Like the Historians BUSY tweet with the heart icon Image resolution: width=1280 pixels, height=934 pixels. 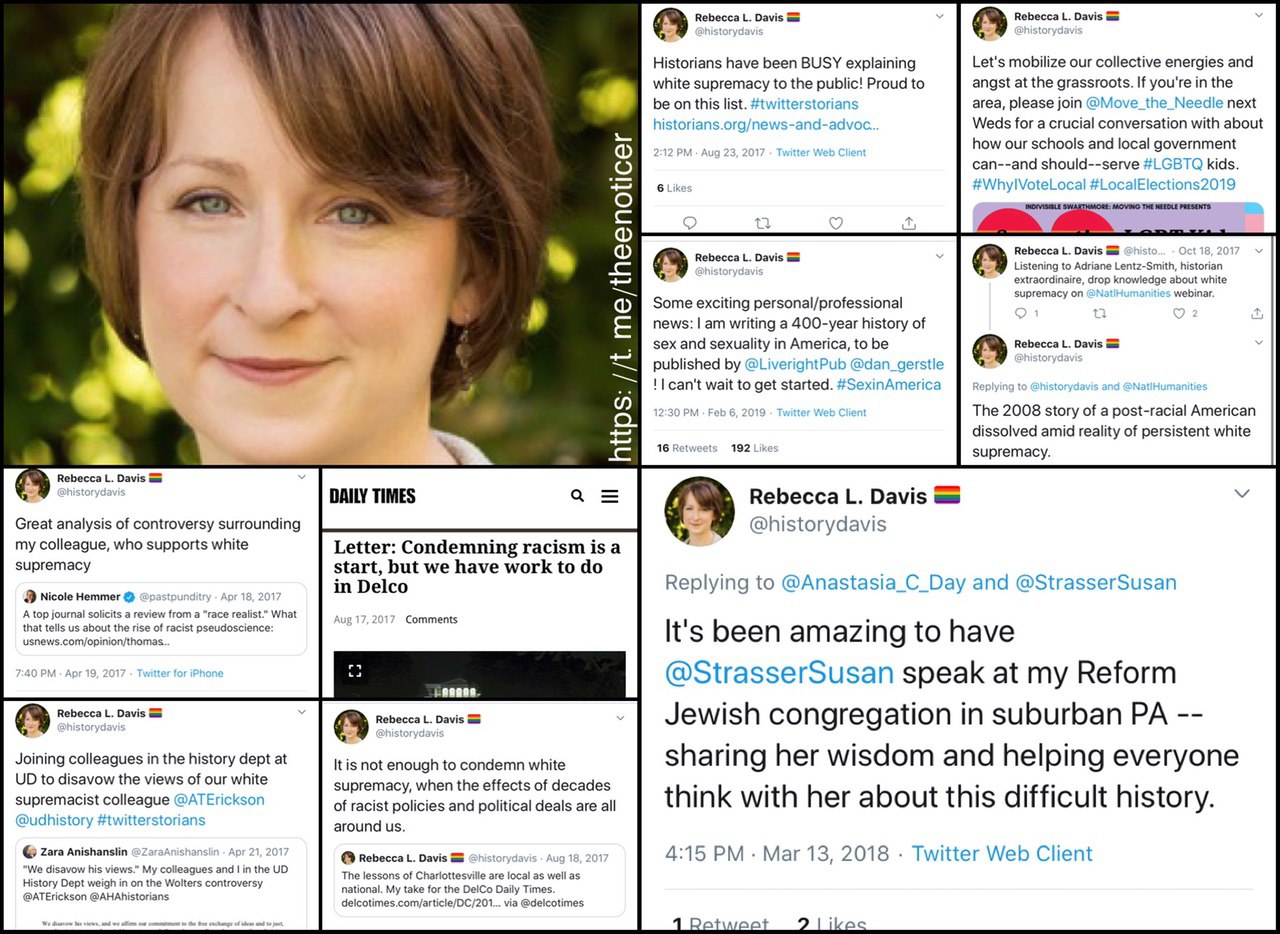836,223
